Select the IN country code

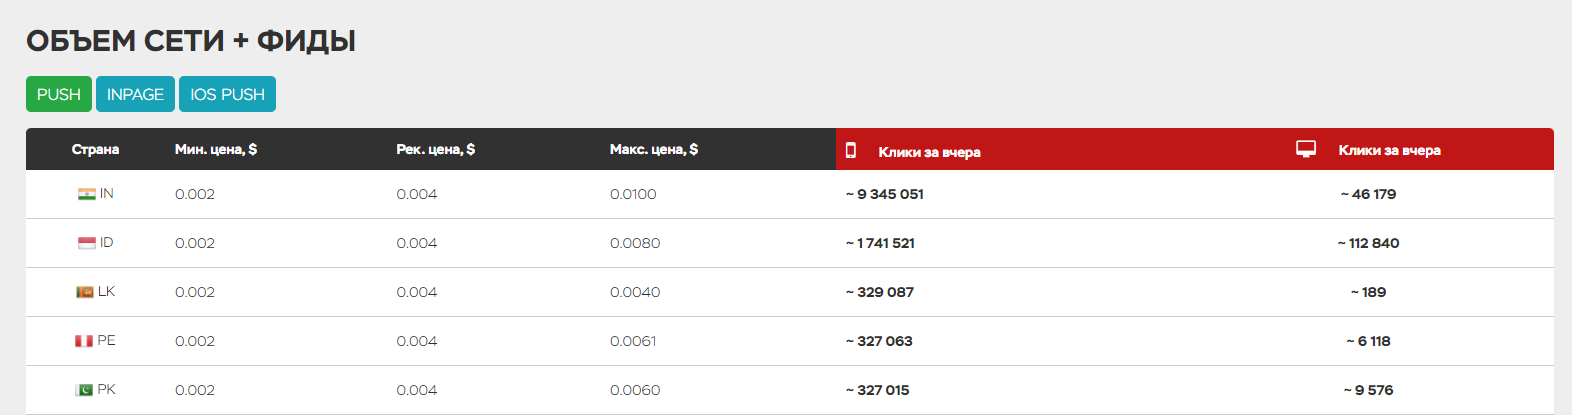coord(107,193)
